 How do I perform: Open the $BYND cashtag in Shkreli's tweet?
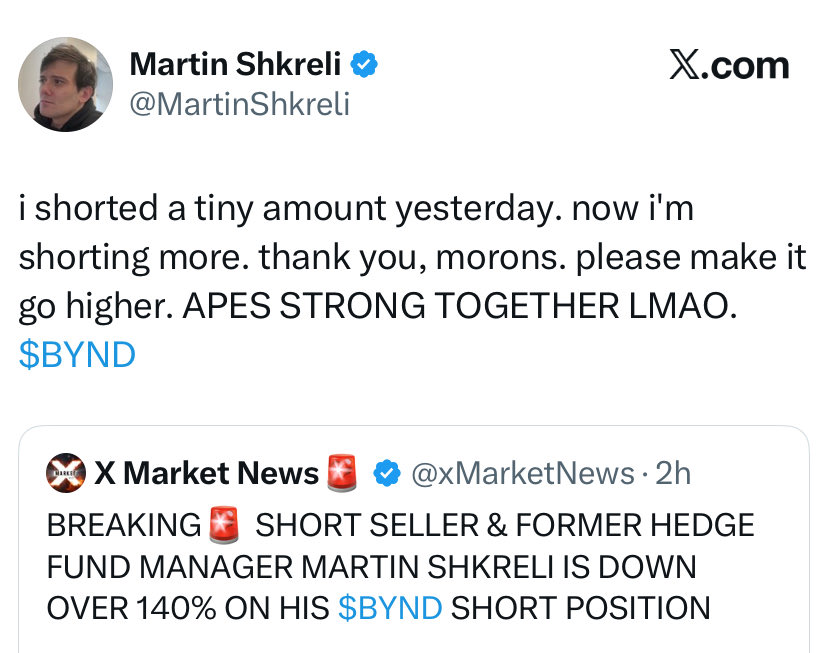77,355
